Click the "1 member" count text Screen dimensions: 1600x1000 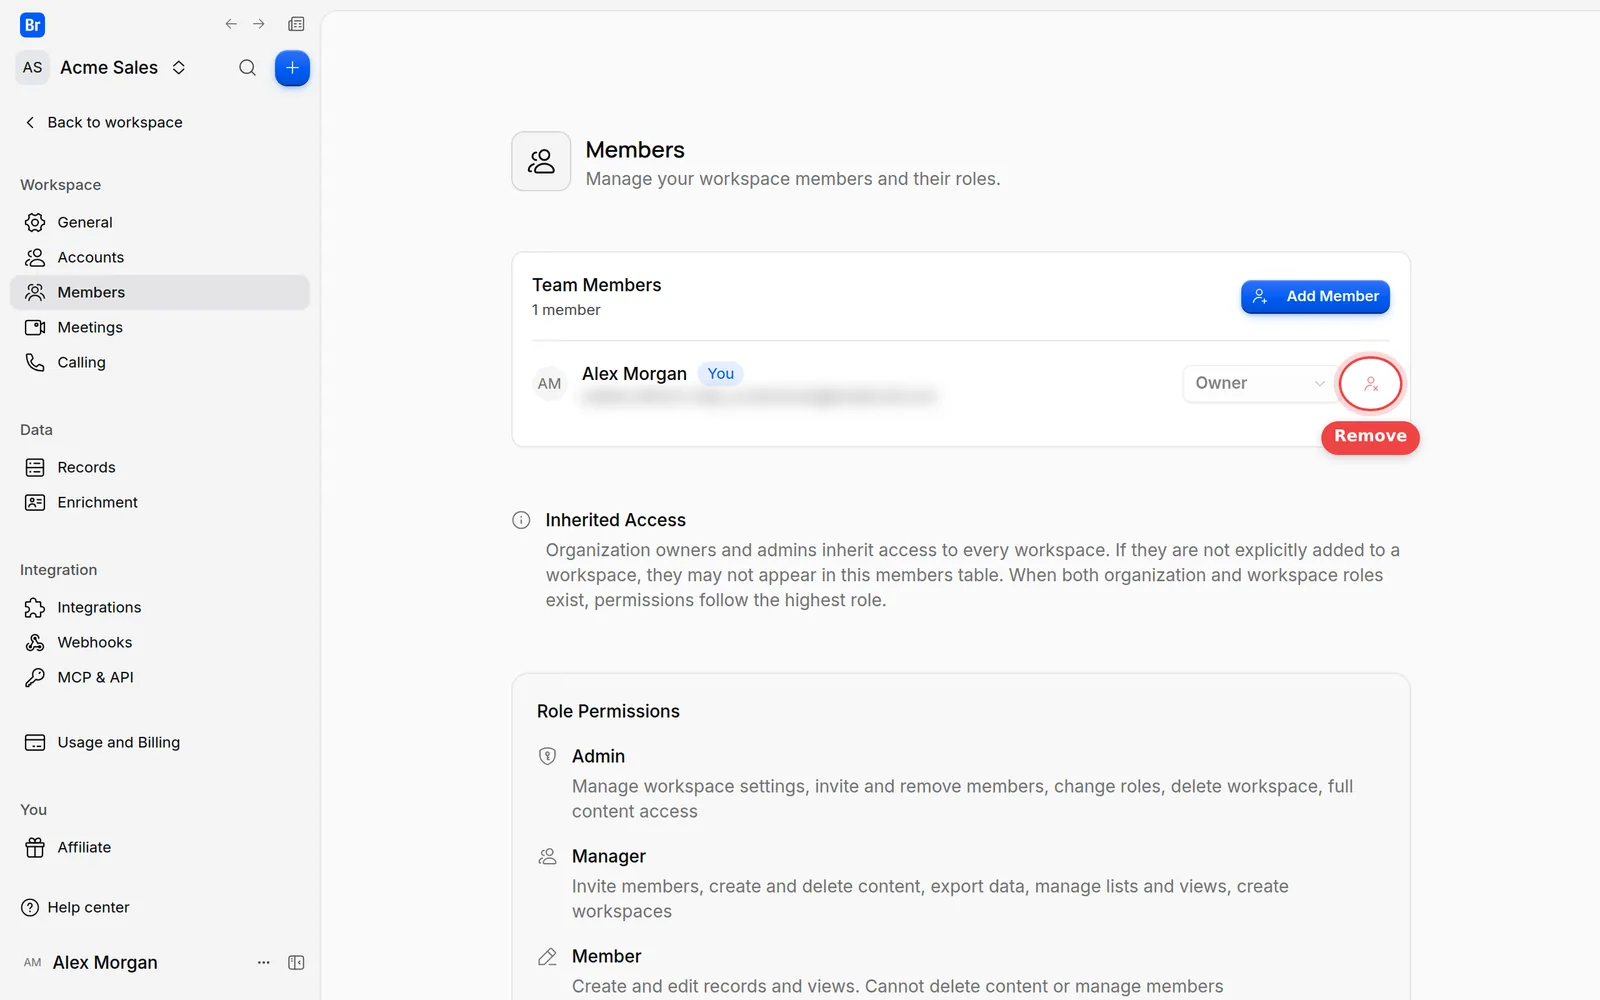(566, 310)
